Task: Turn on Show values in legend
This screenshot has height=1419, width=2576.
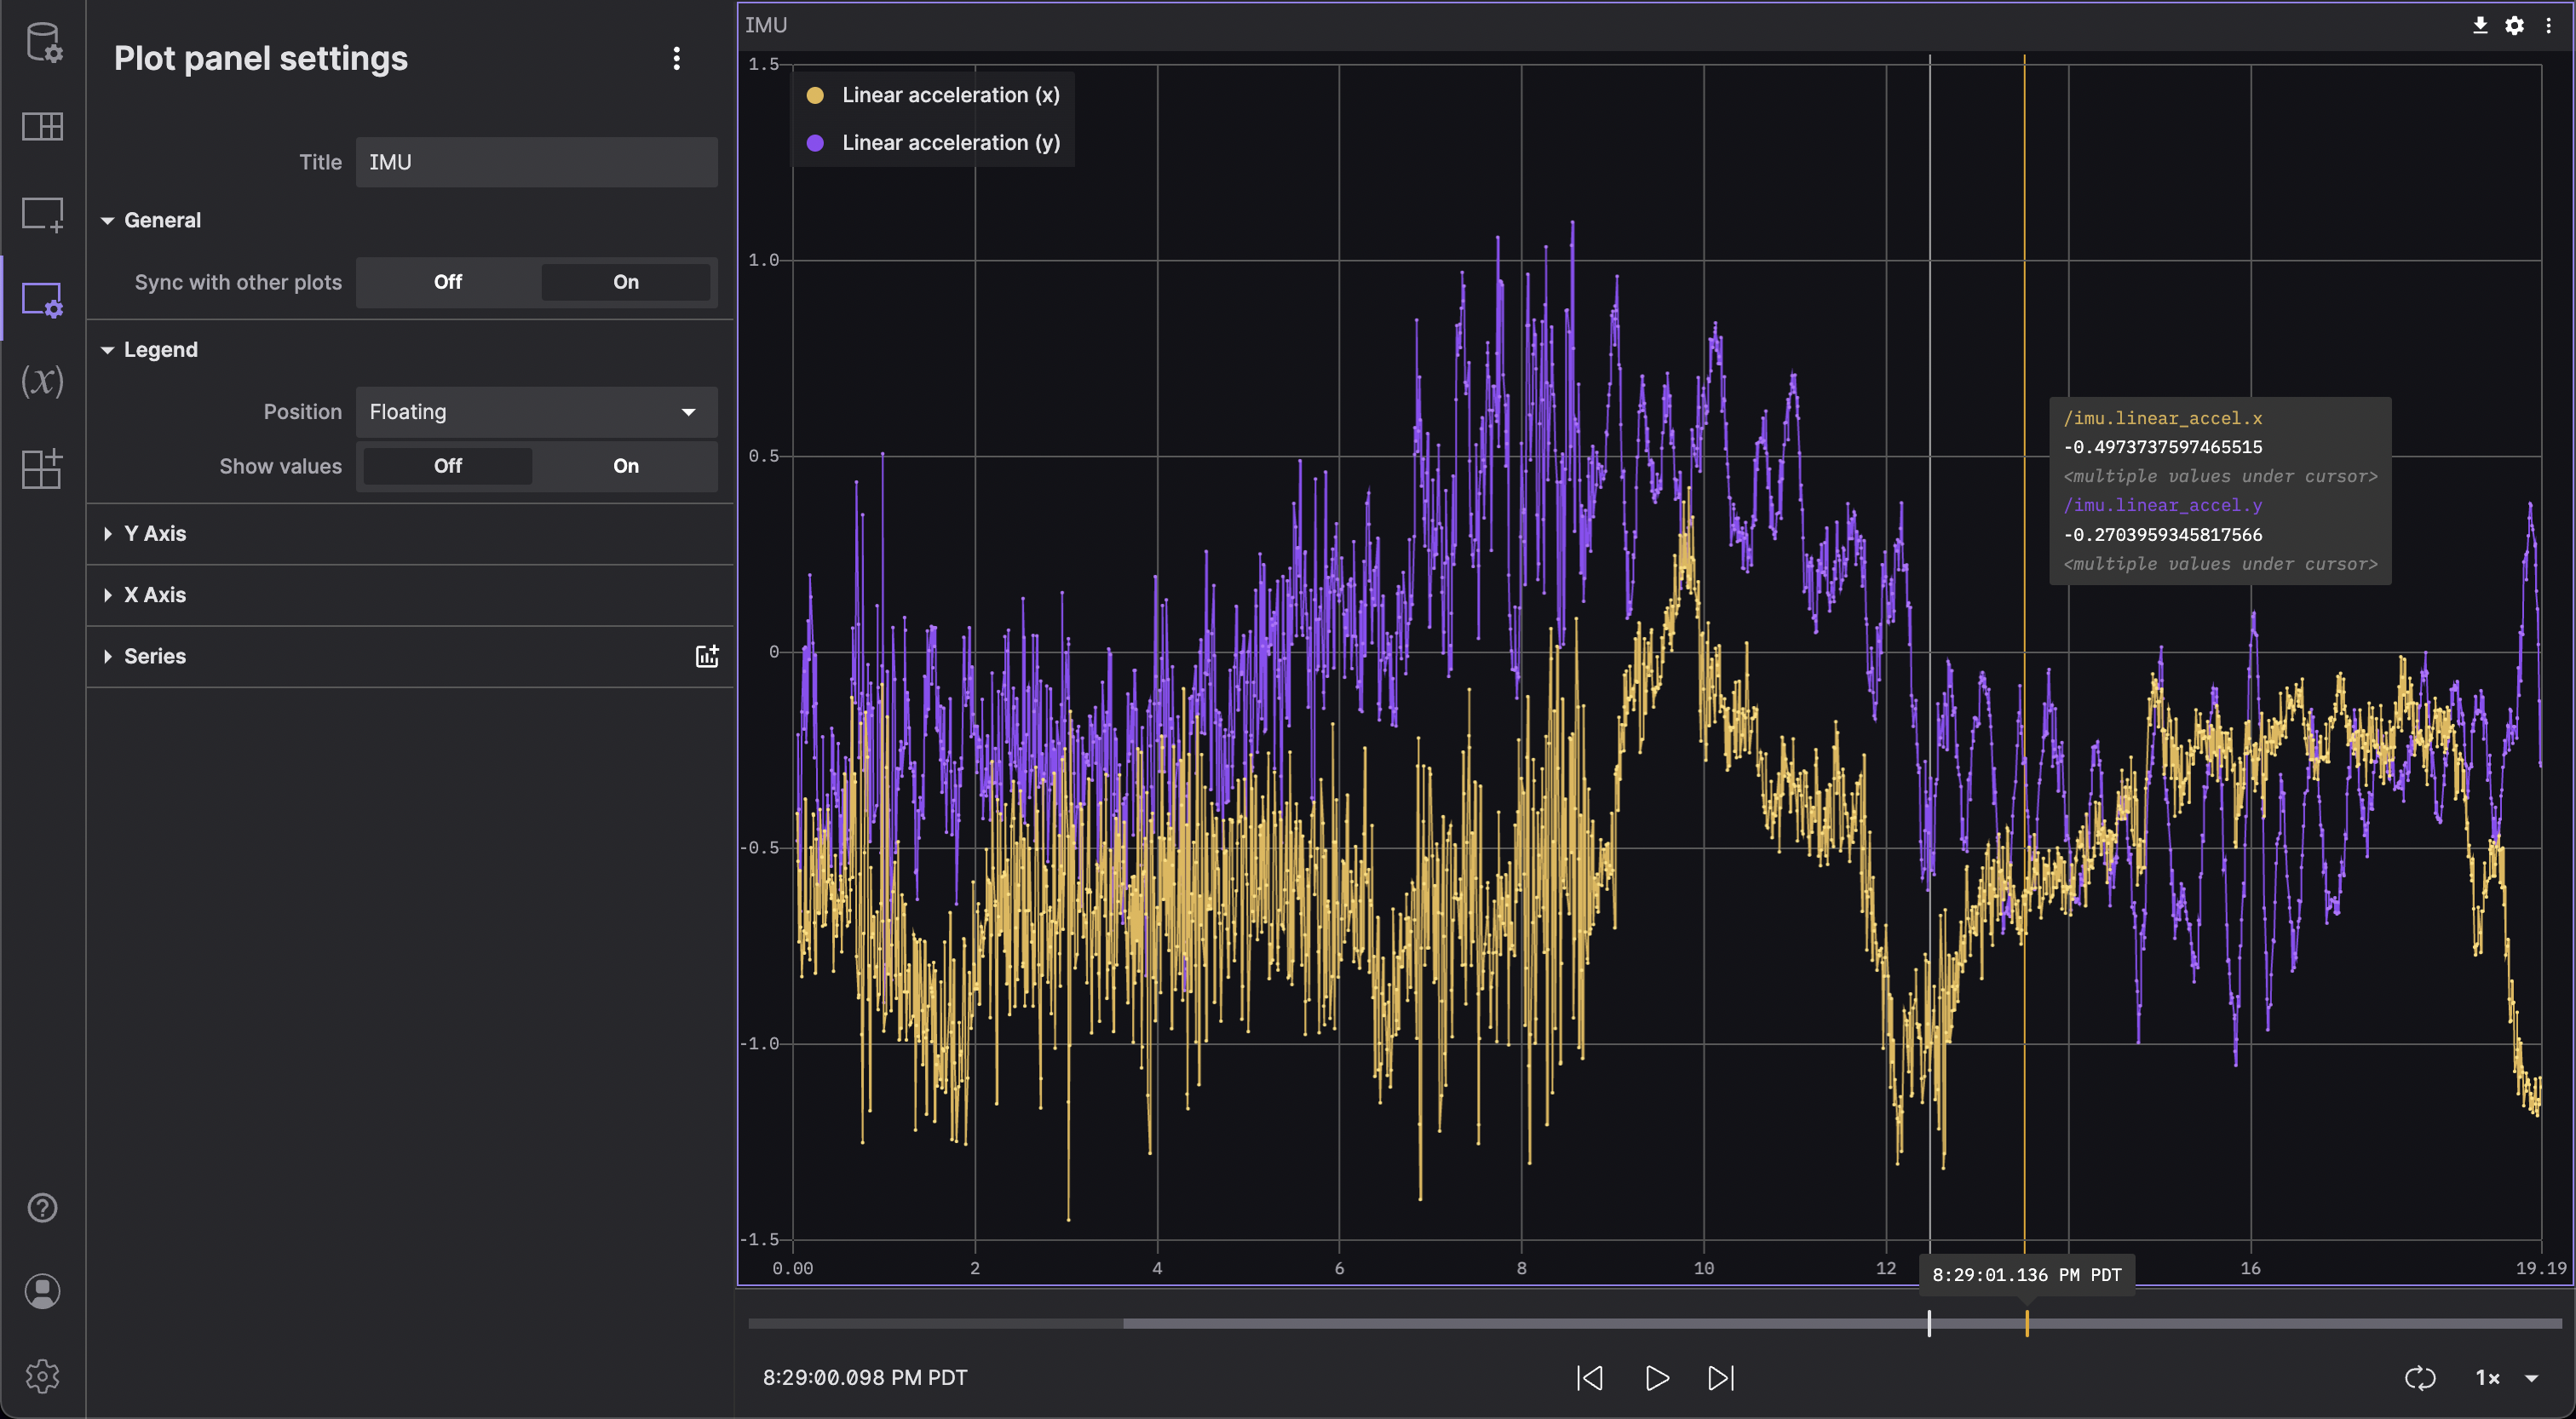Action: pyautogui.click(x=625, y=466)
